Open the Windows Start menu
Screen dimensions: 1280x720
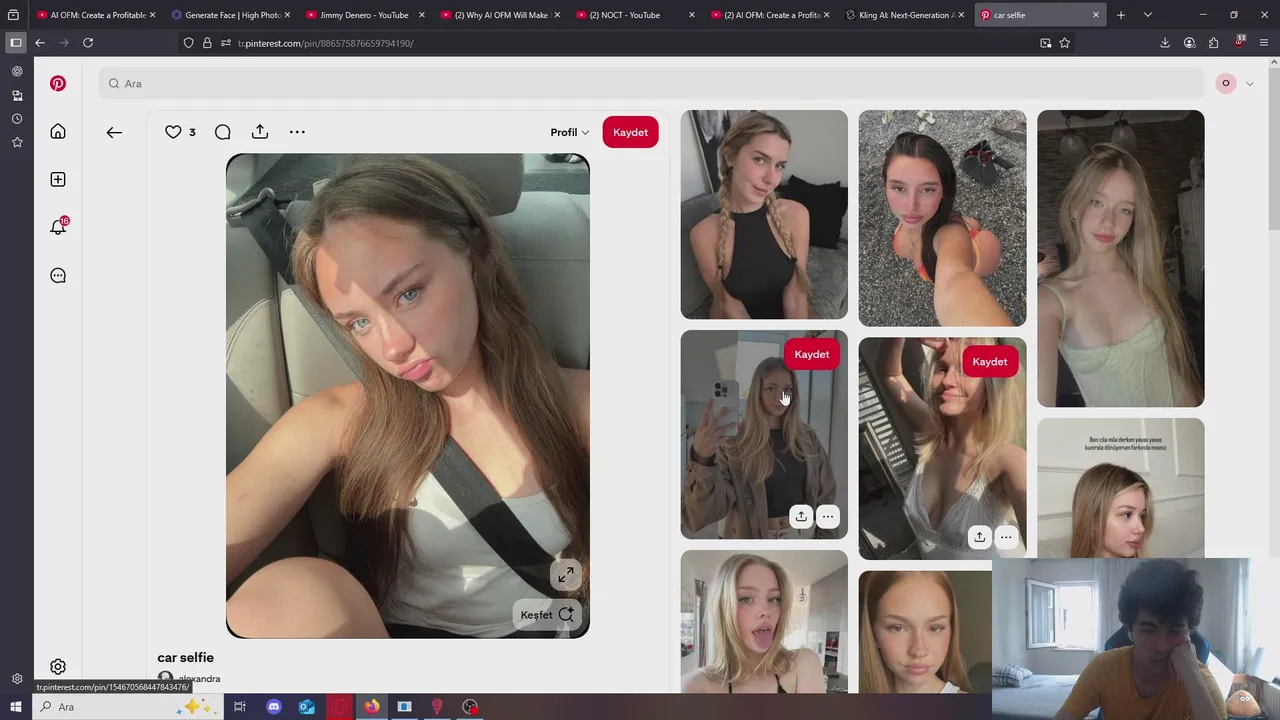pyautogui.click(x=15, y=707)
